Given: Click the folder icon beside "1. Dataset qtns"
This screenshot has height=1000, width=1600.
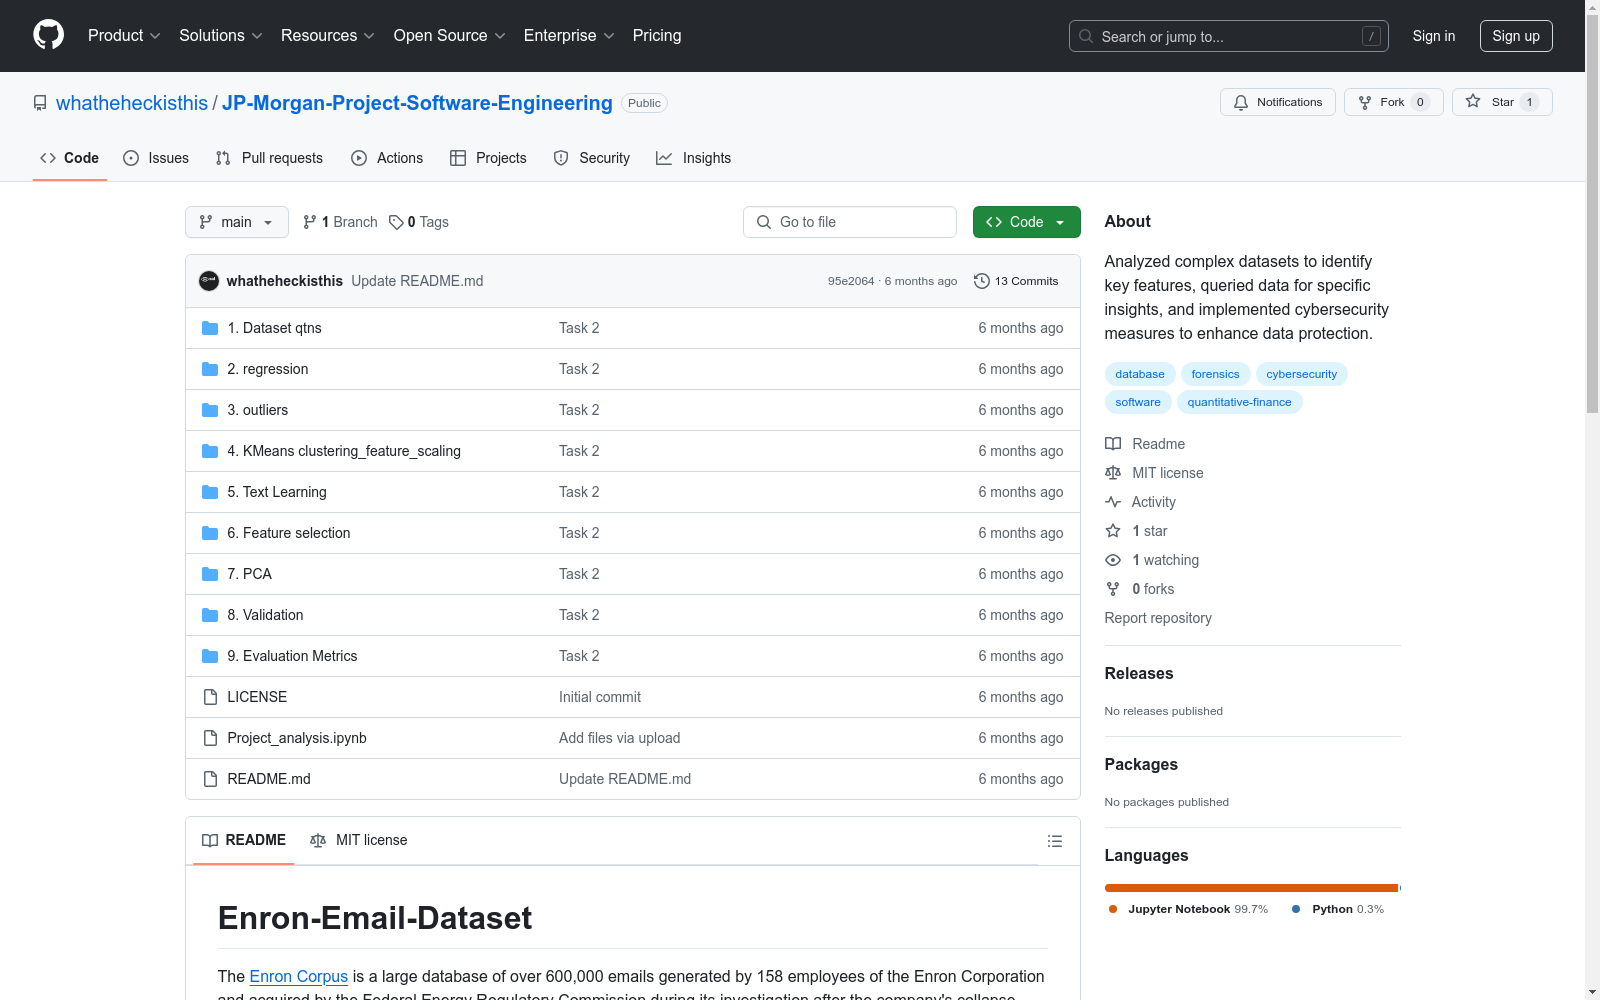Looking at the screenshot, I should pos(210,327).
